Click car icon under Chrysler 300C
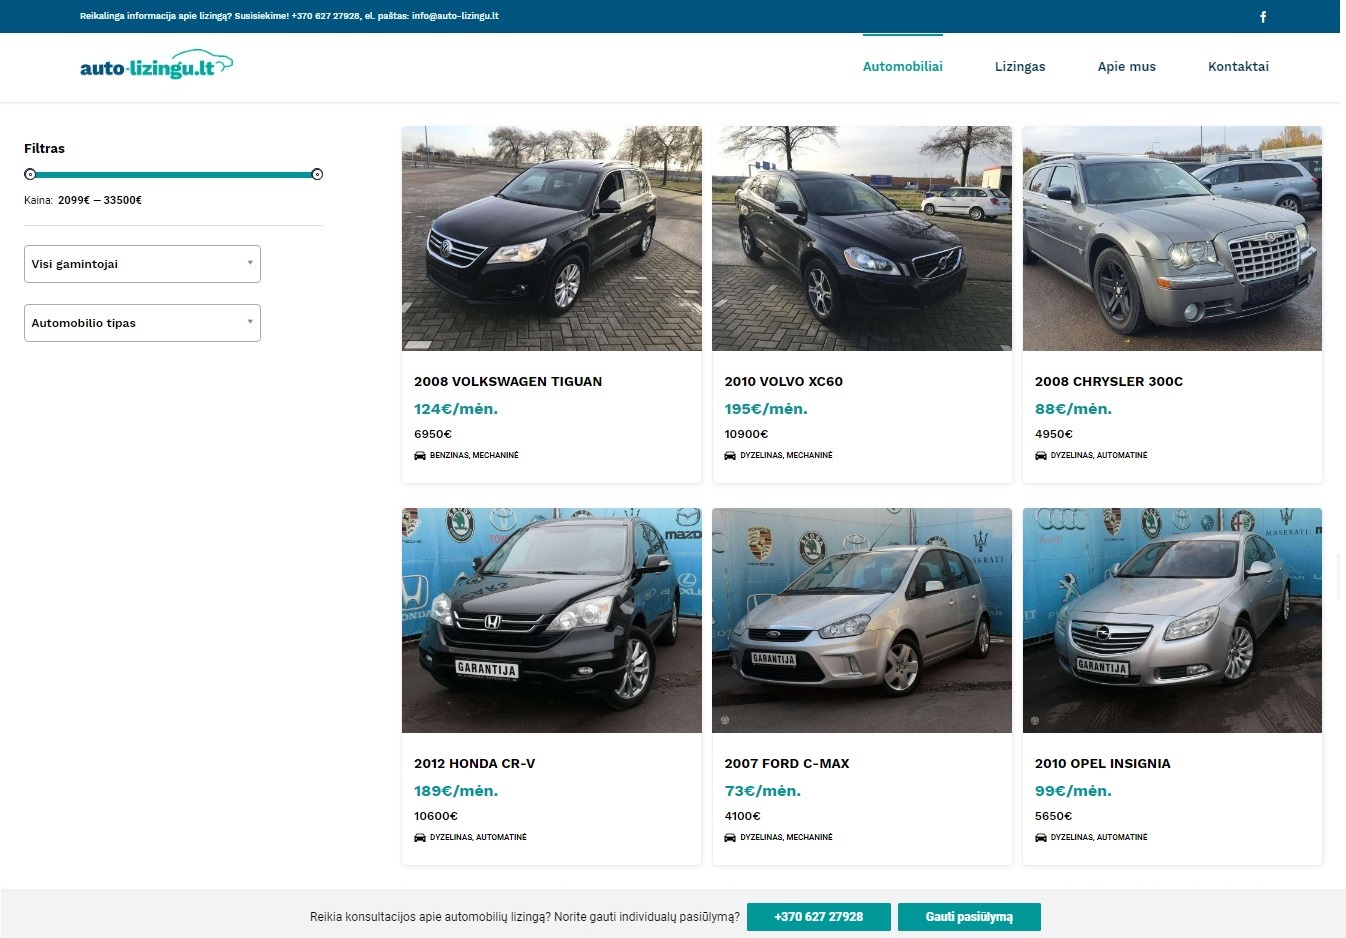 tap(1041, 455)
